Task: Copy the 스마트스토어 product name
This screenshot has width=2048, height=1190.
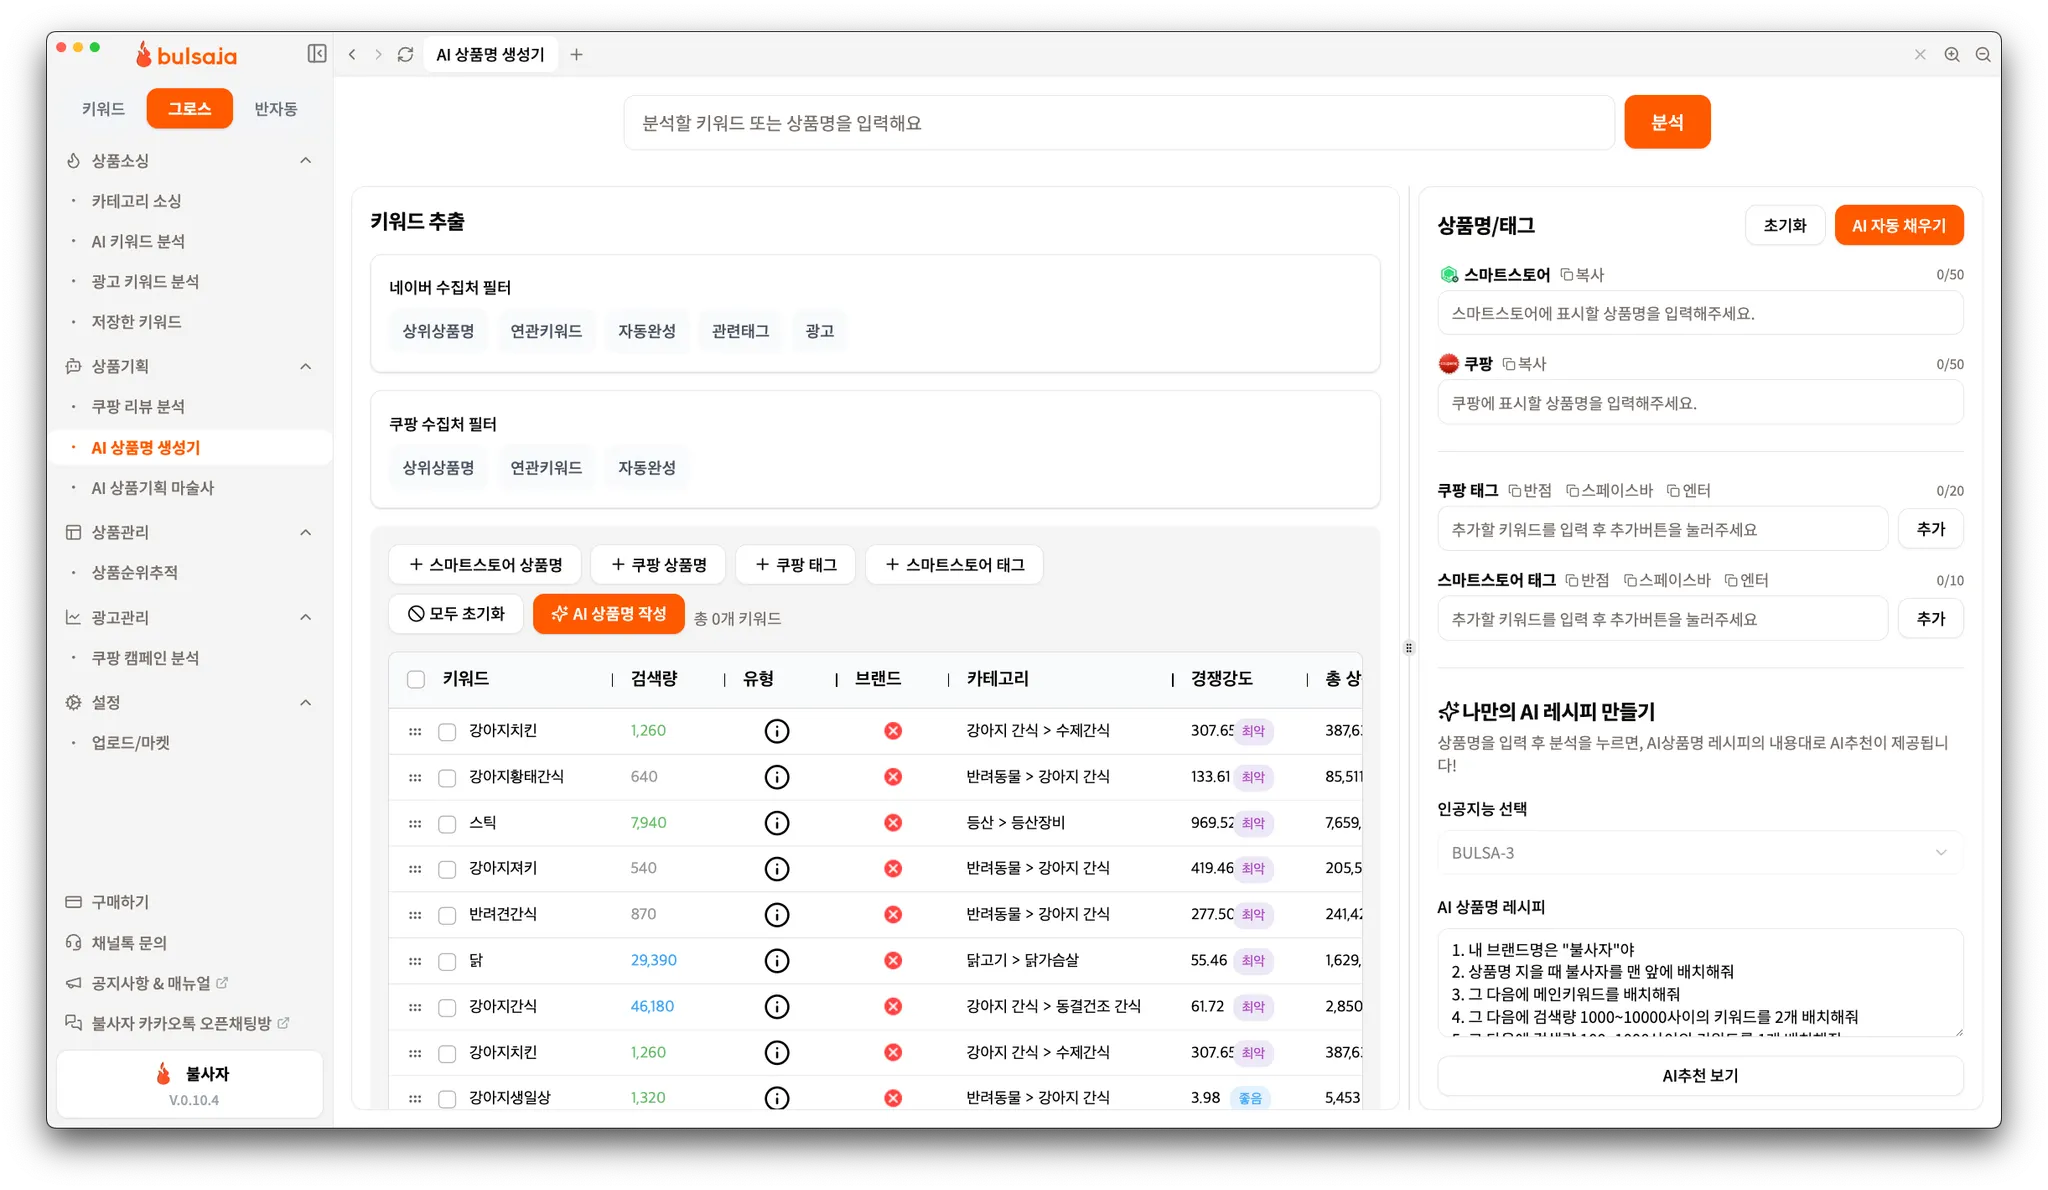Action: (1582, 274)
